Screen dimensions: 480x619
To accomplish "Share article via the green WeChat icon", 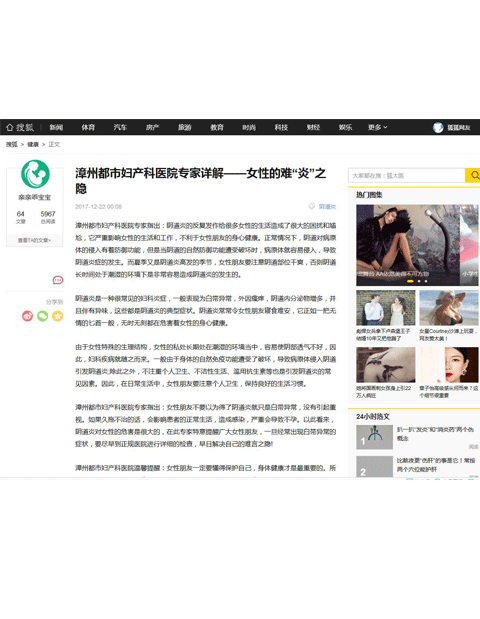I will [x=43, y=316].
